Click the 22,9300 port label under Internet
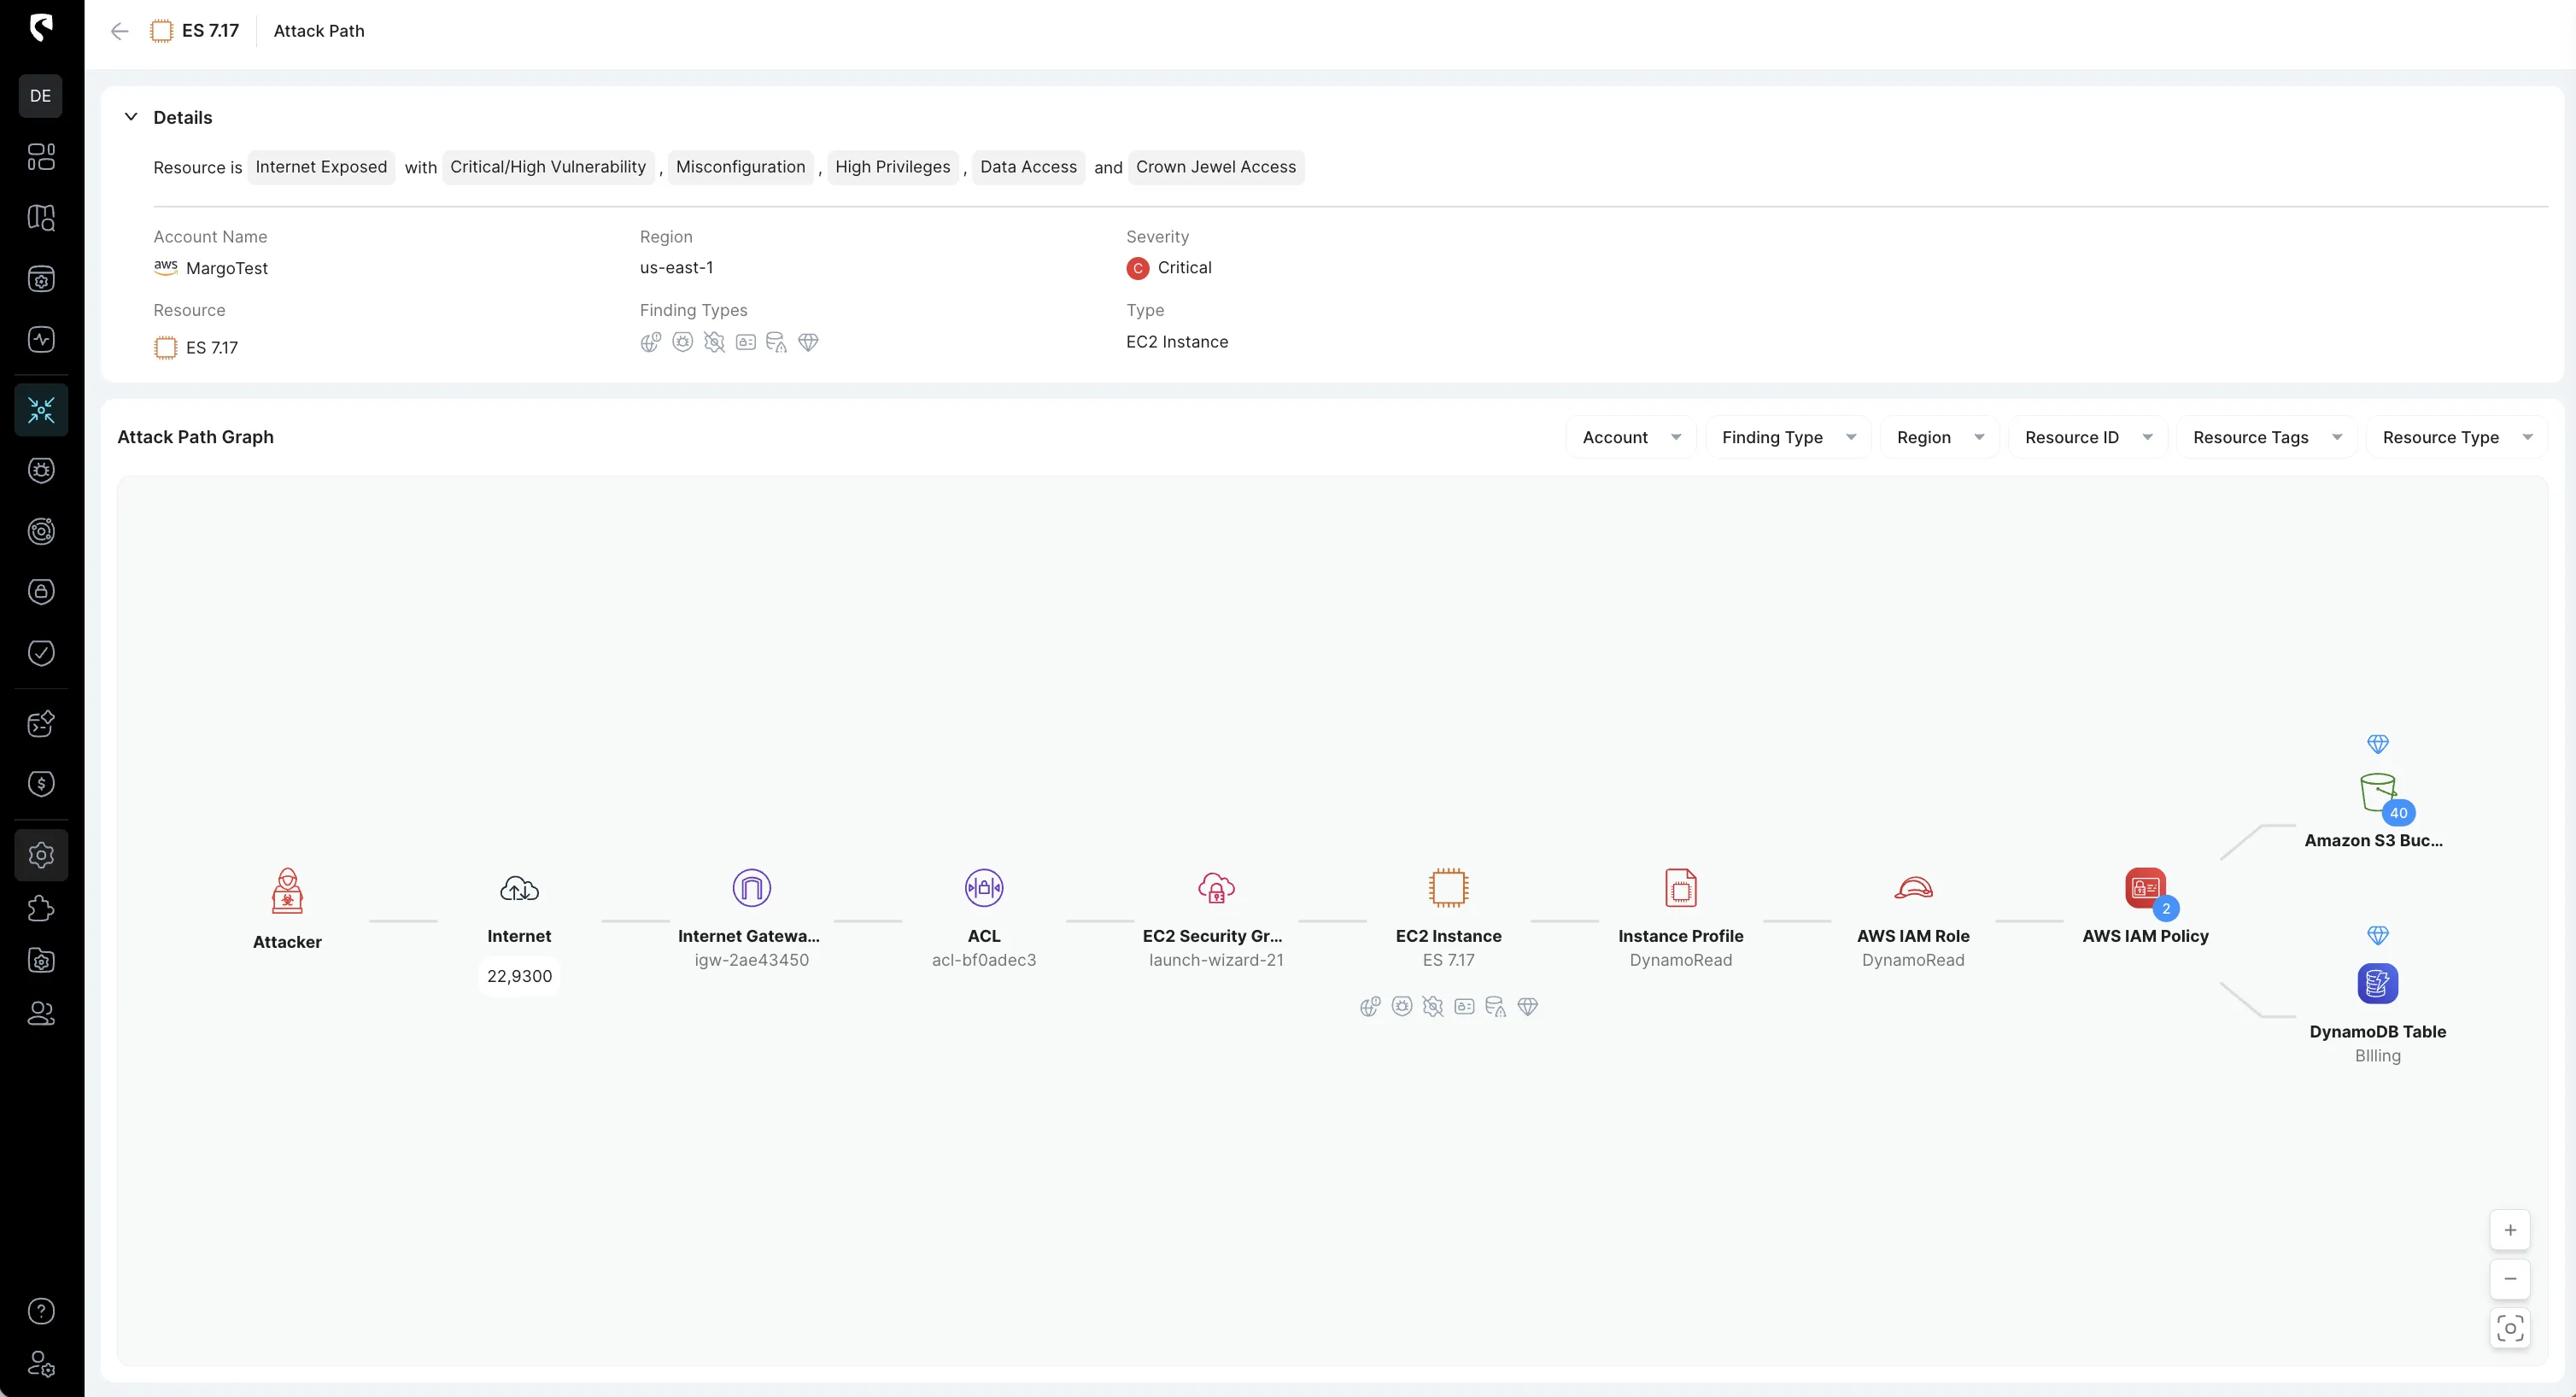The width and height of the screenshot is (2576, 1397). pyautogui.click(x=519, y=976)
